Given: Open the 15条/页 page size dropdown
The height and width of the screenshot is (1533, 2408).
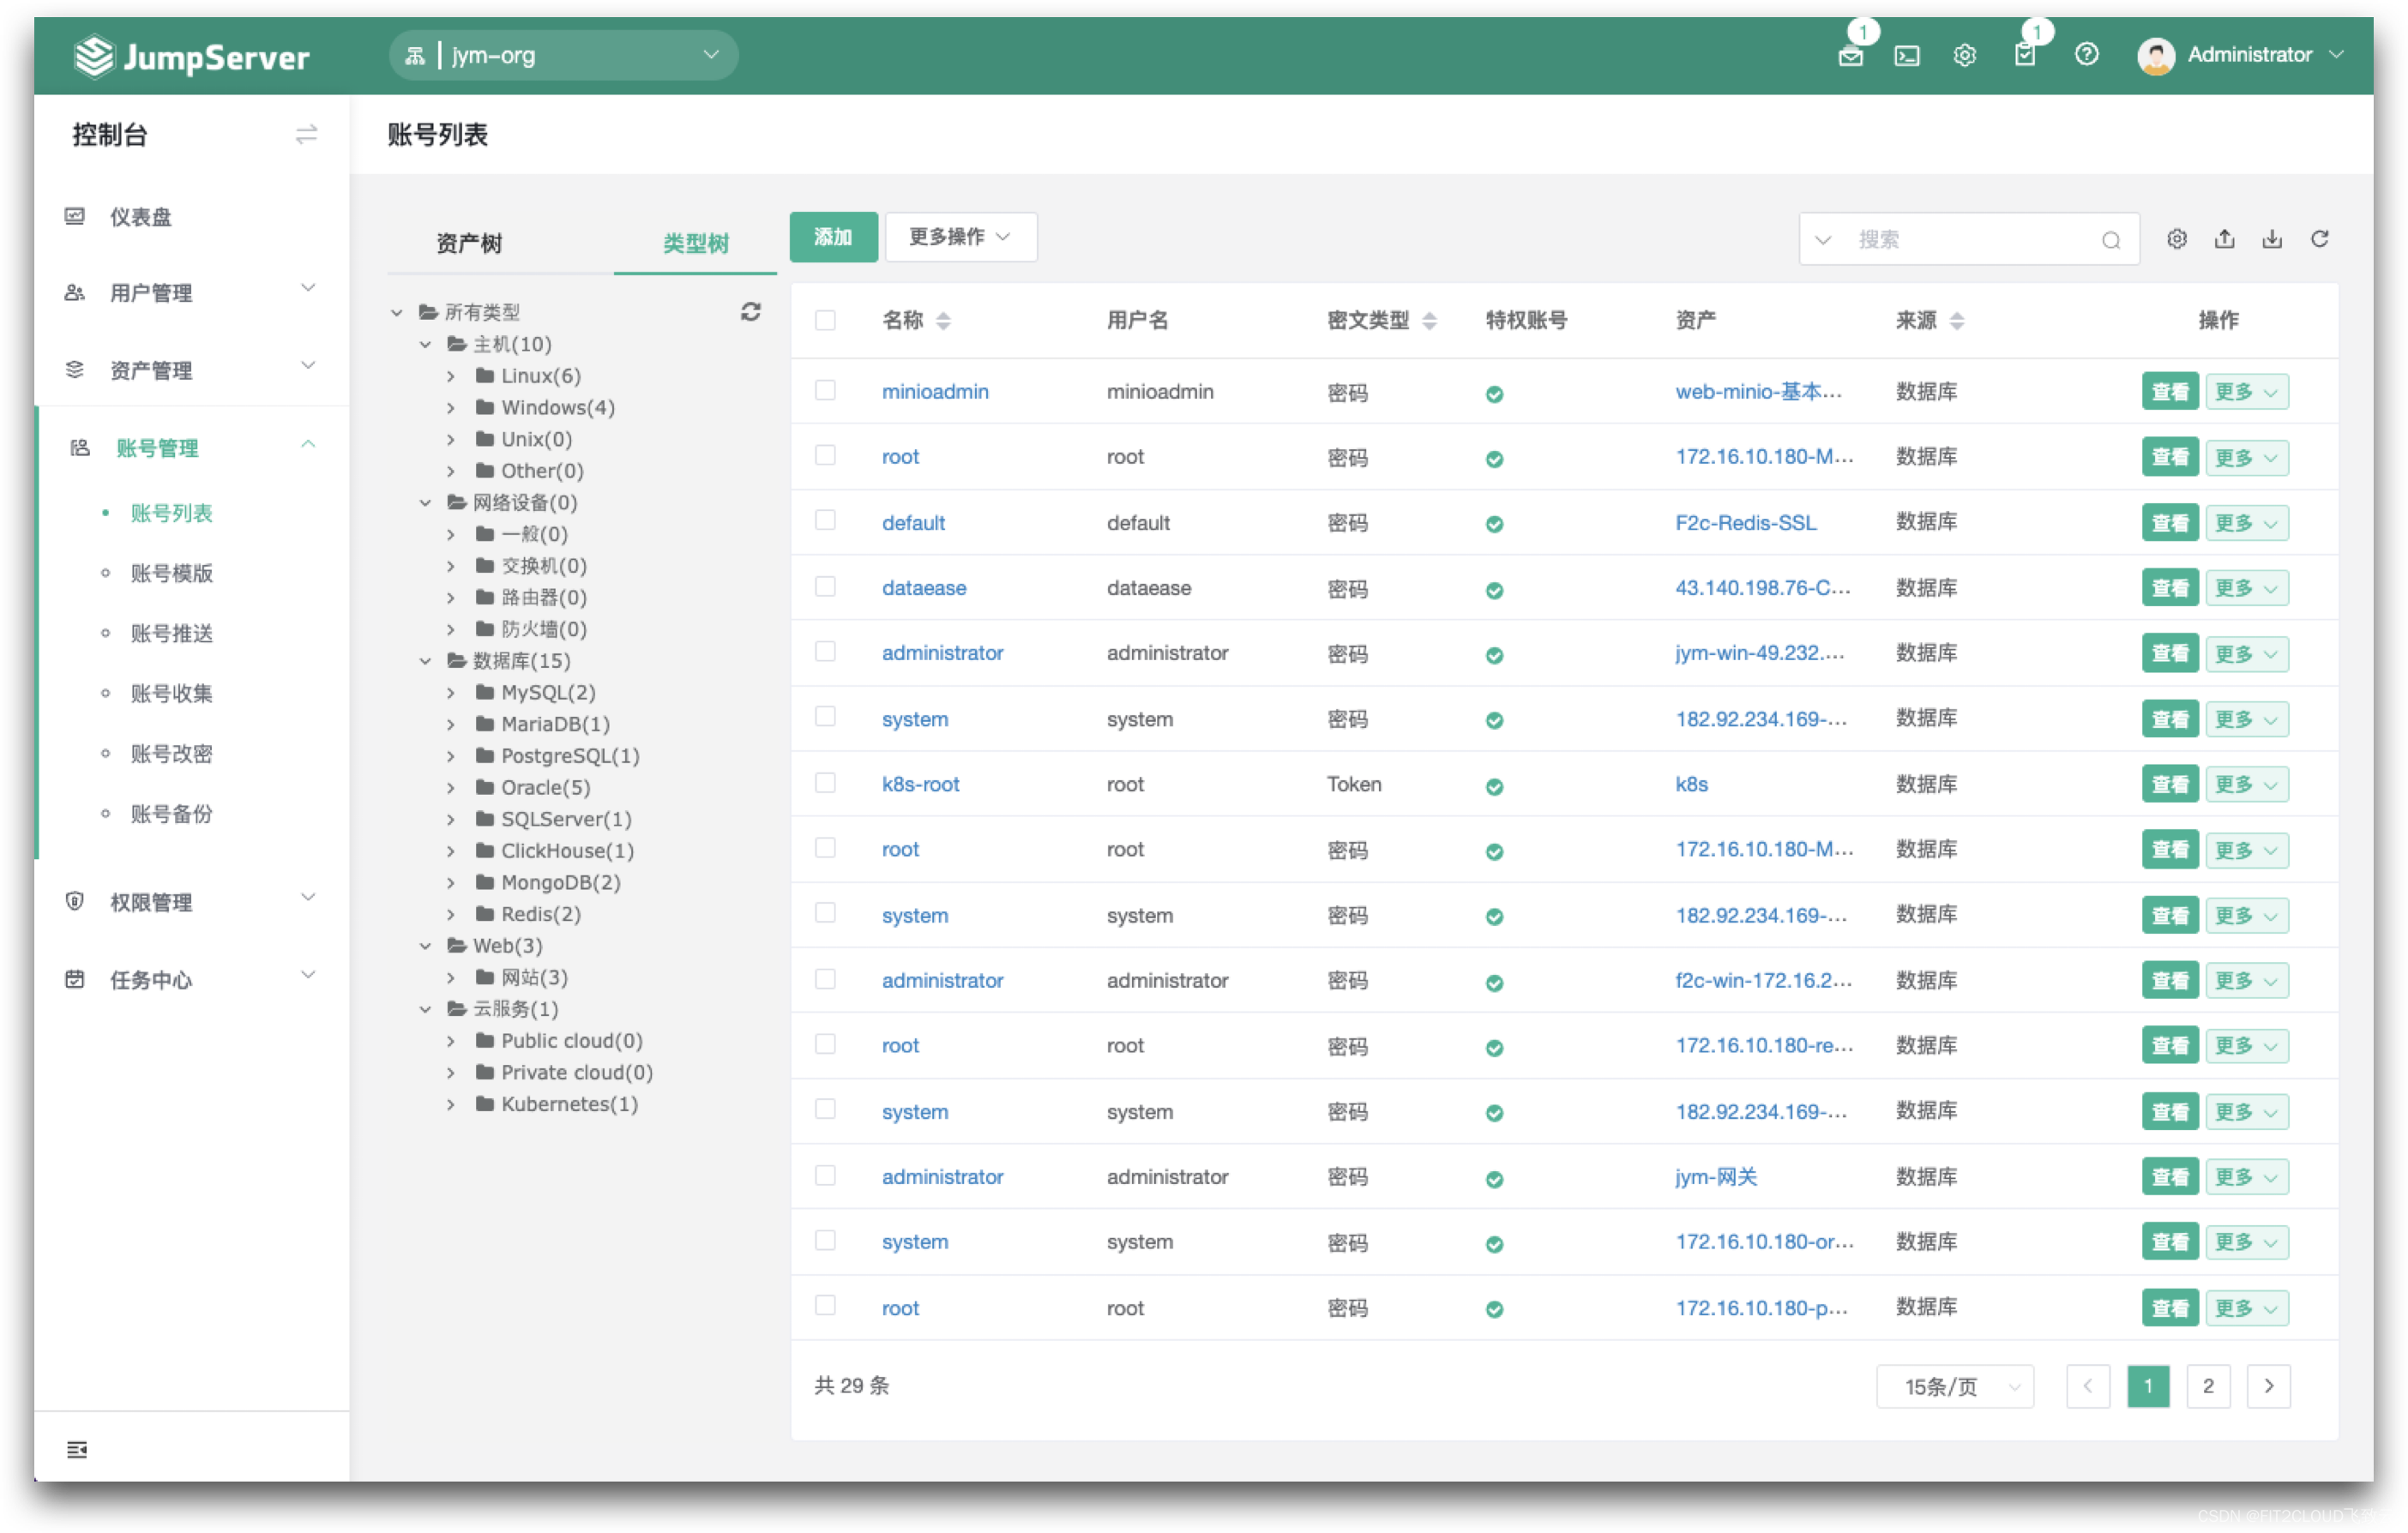Looking at the screenshot, I should (1954, 1386).
